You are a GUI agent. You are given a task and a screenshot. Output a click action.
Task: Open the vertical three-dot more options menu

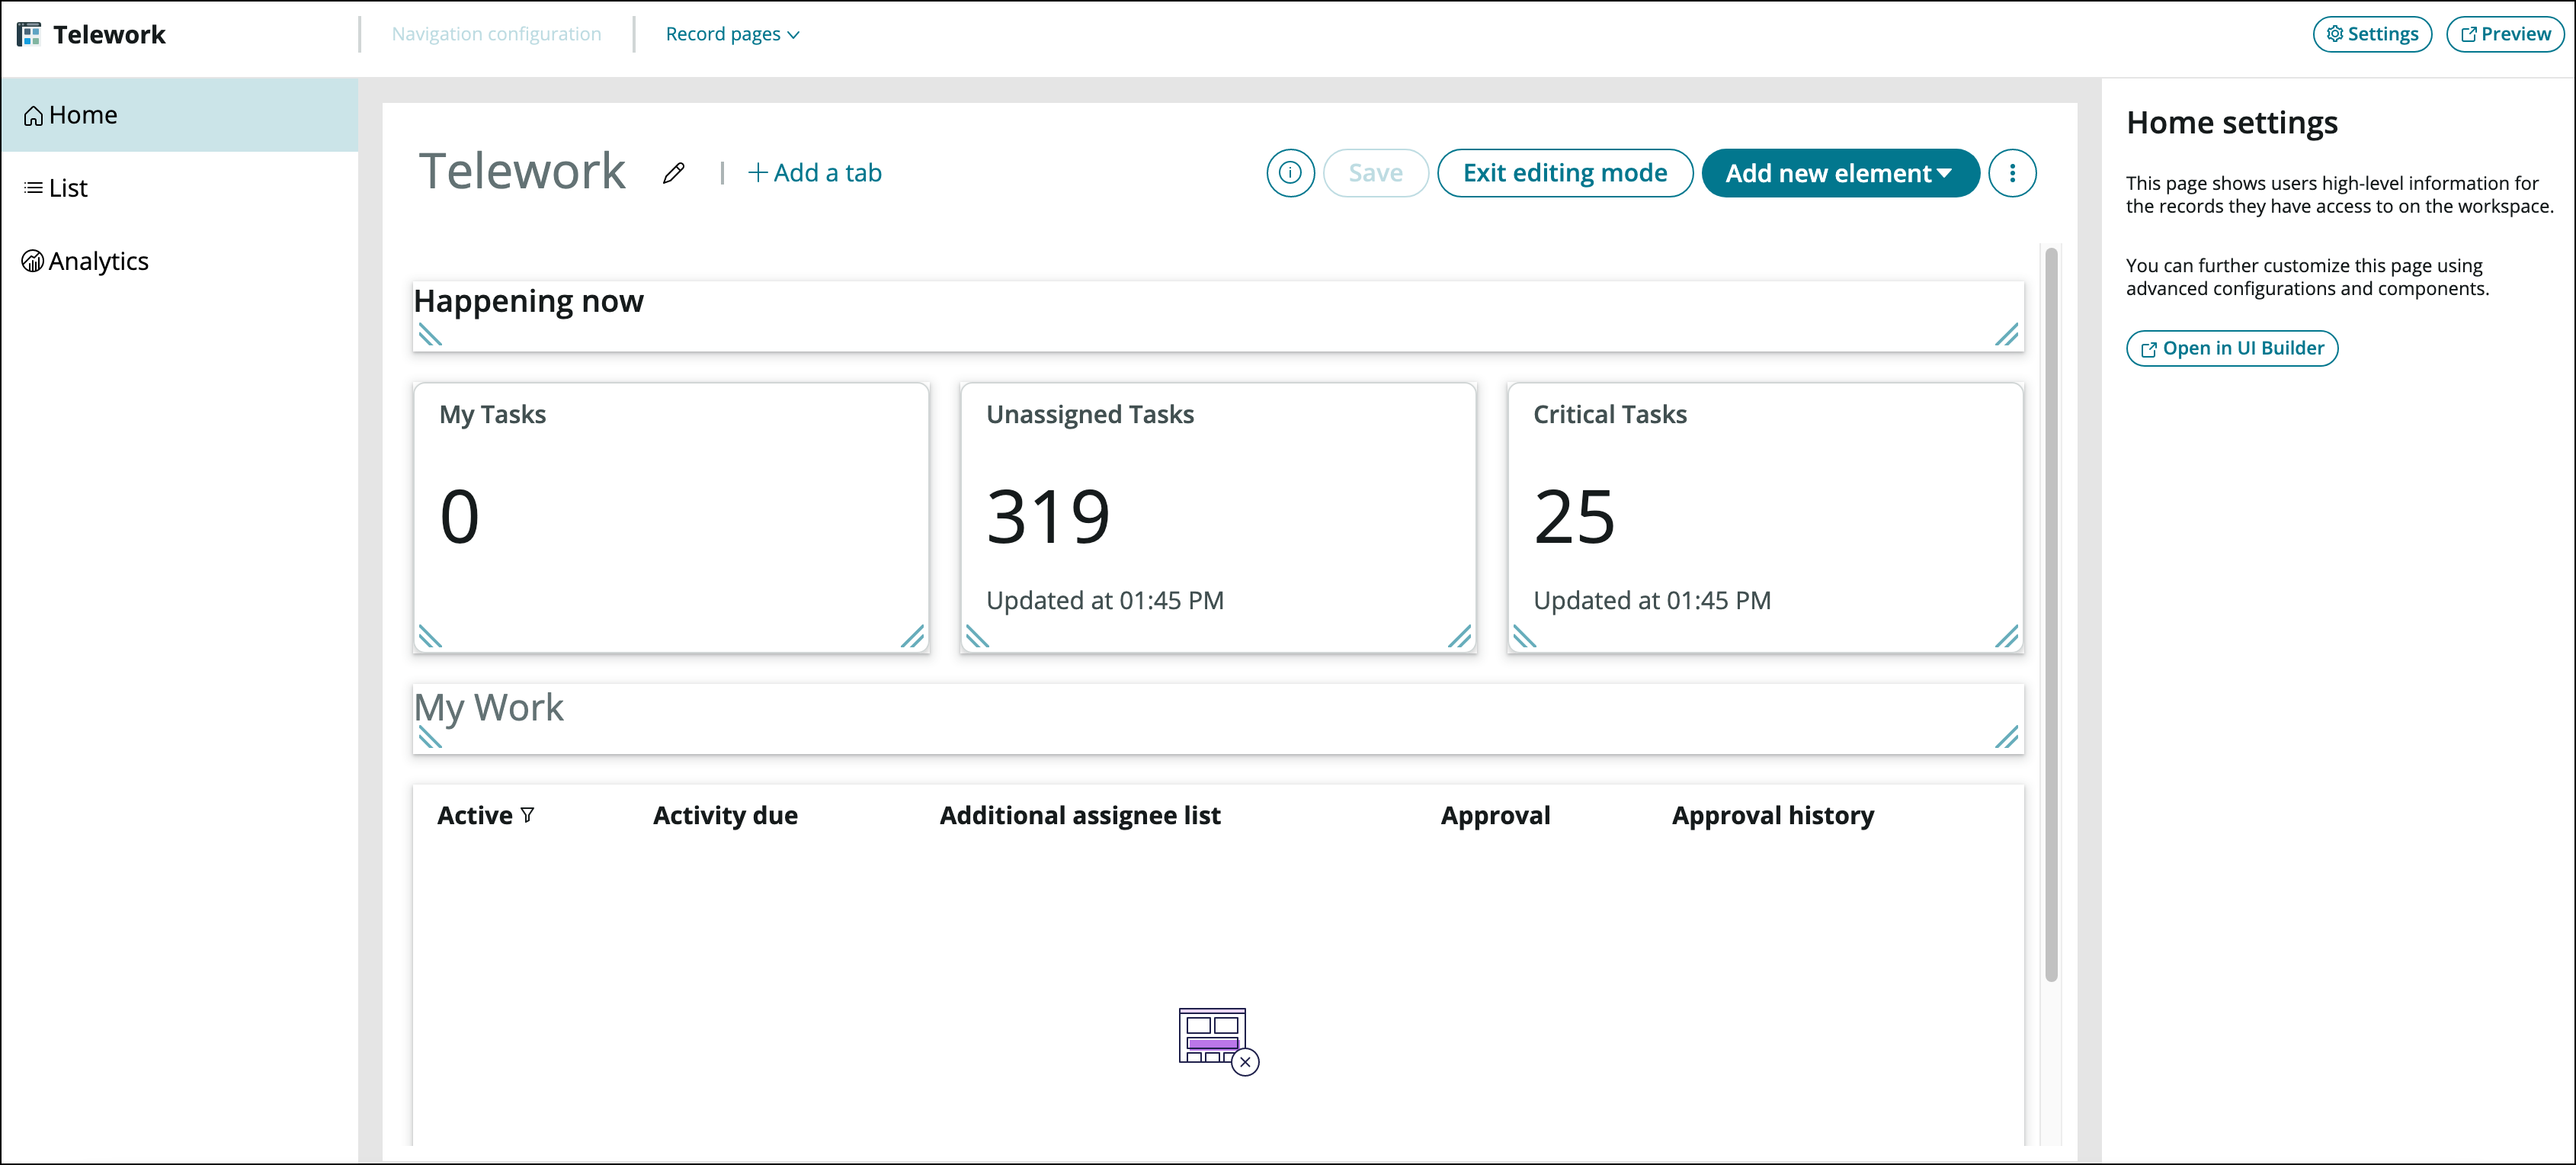click(2011, 173)
